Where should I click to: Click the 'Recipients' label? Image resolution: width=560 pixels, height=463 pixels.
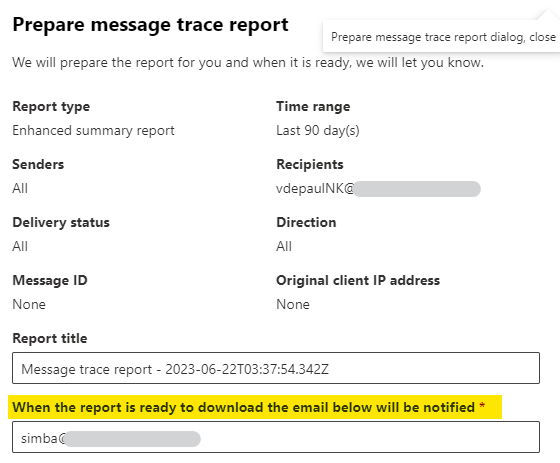310,164
